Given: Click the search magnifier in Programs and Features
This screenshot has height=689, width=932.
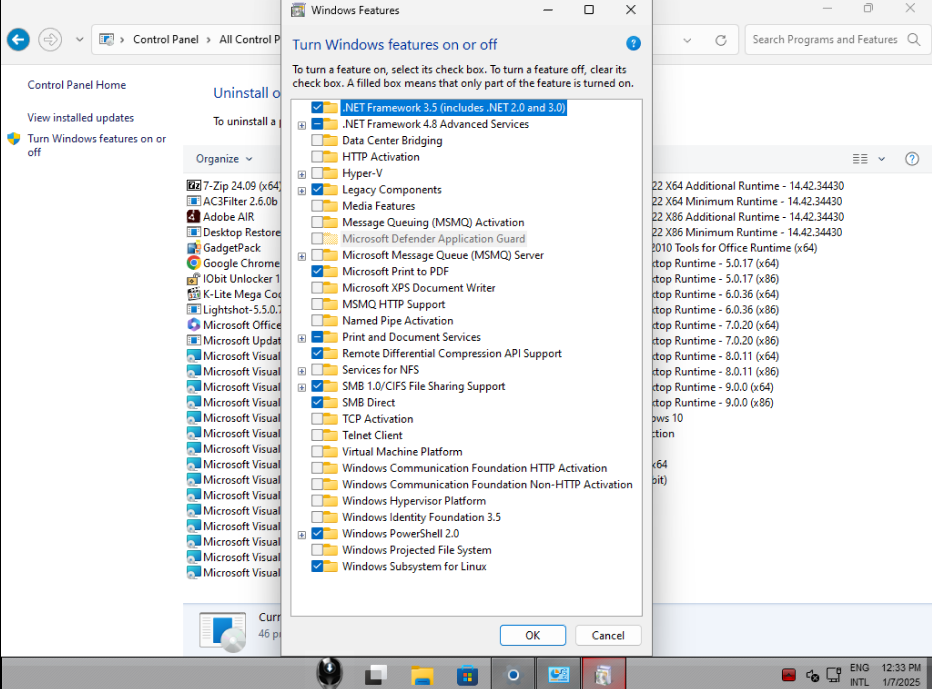Looking at the screenshot, I should [x=914, y=40].
